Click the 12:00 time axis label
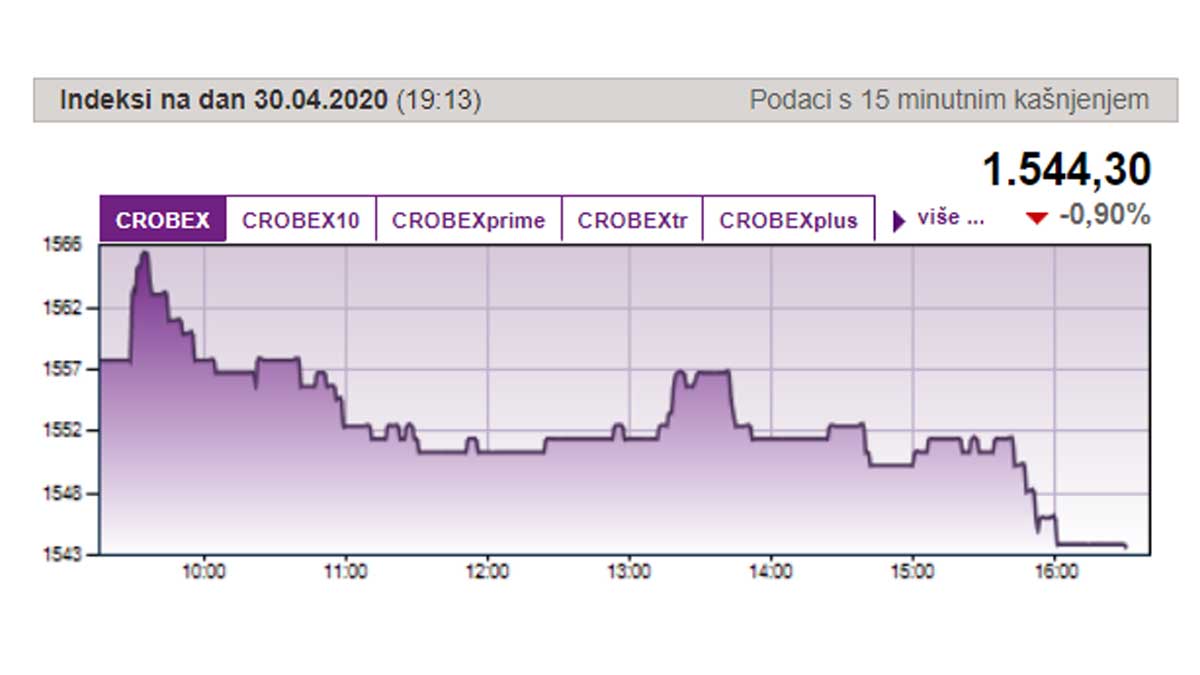1200x675 pixels. click(x=488, y=572)
